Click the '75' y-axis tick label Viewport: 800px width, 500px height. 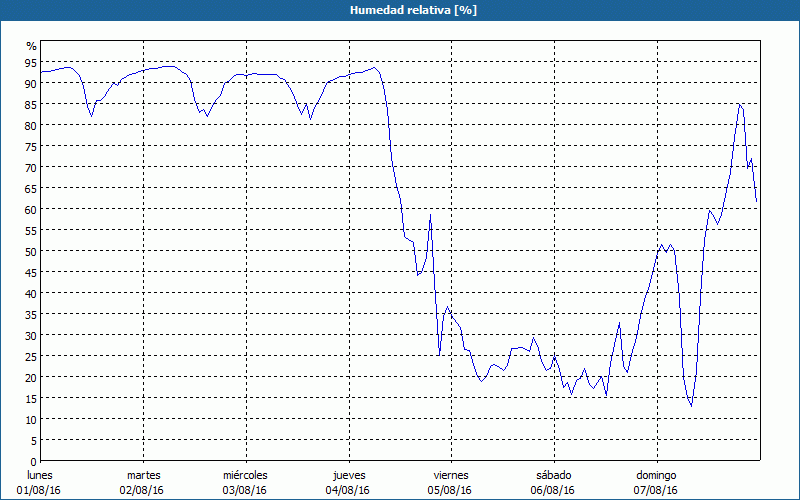(x=31, y=146)
